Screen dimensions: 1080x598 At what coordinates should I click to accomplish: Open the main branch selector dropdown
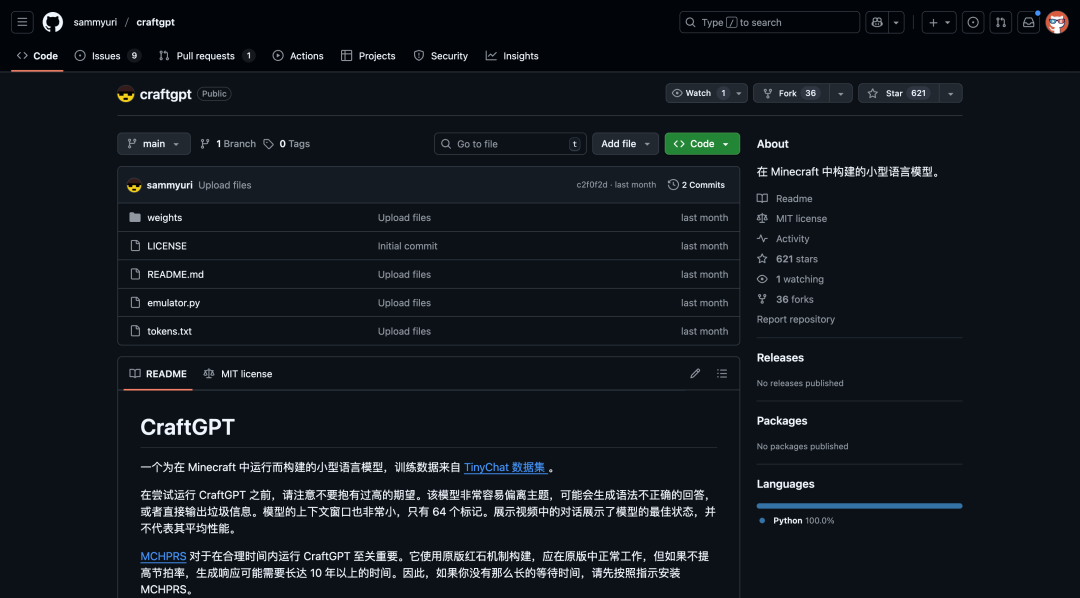tap(153, 143)
